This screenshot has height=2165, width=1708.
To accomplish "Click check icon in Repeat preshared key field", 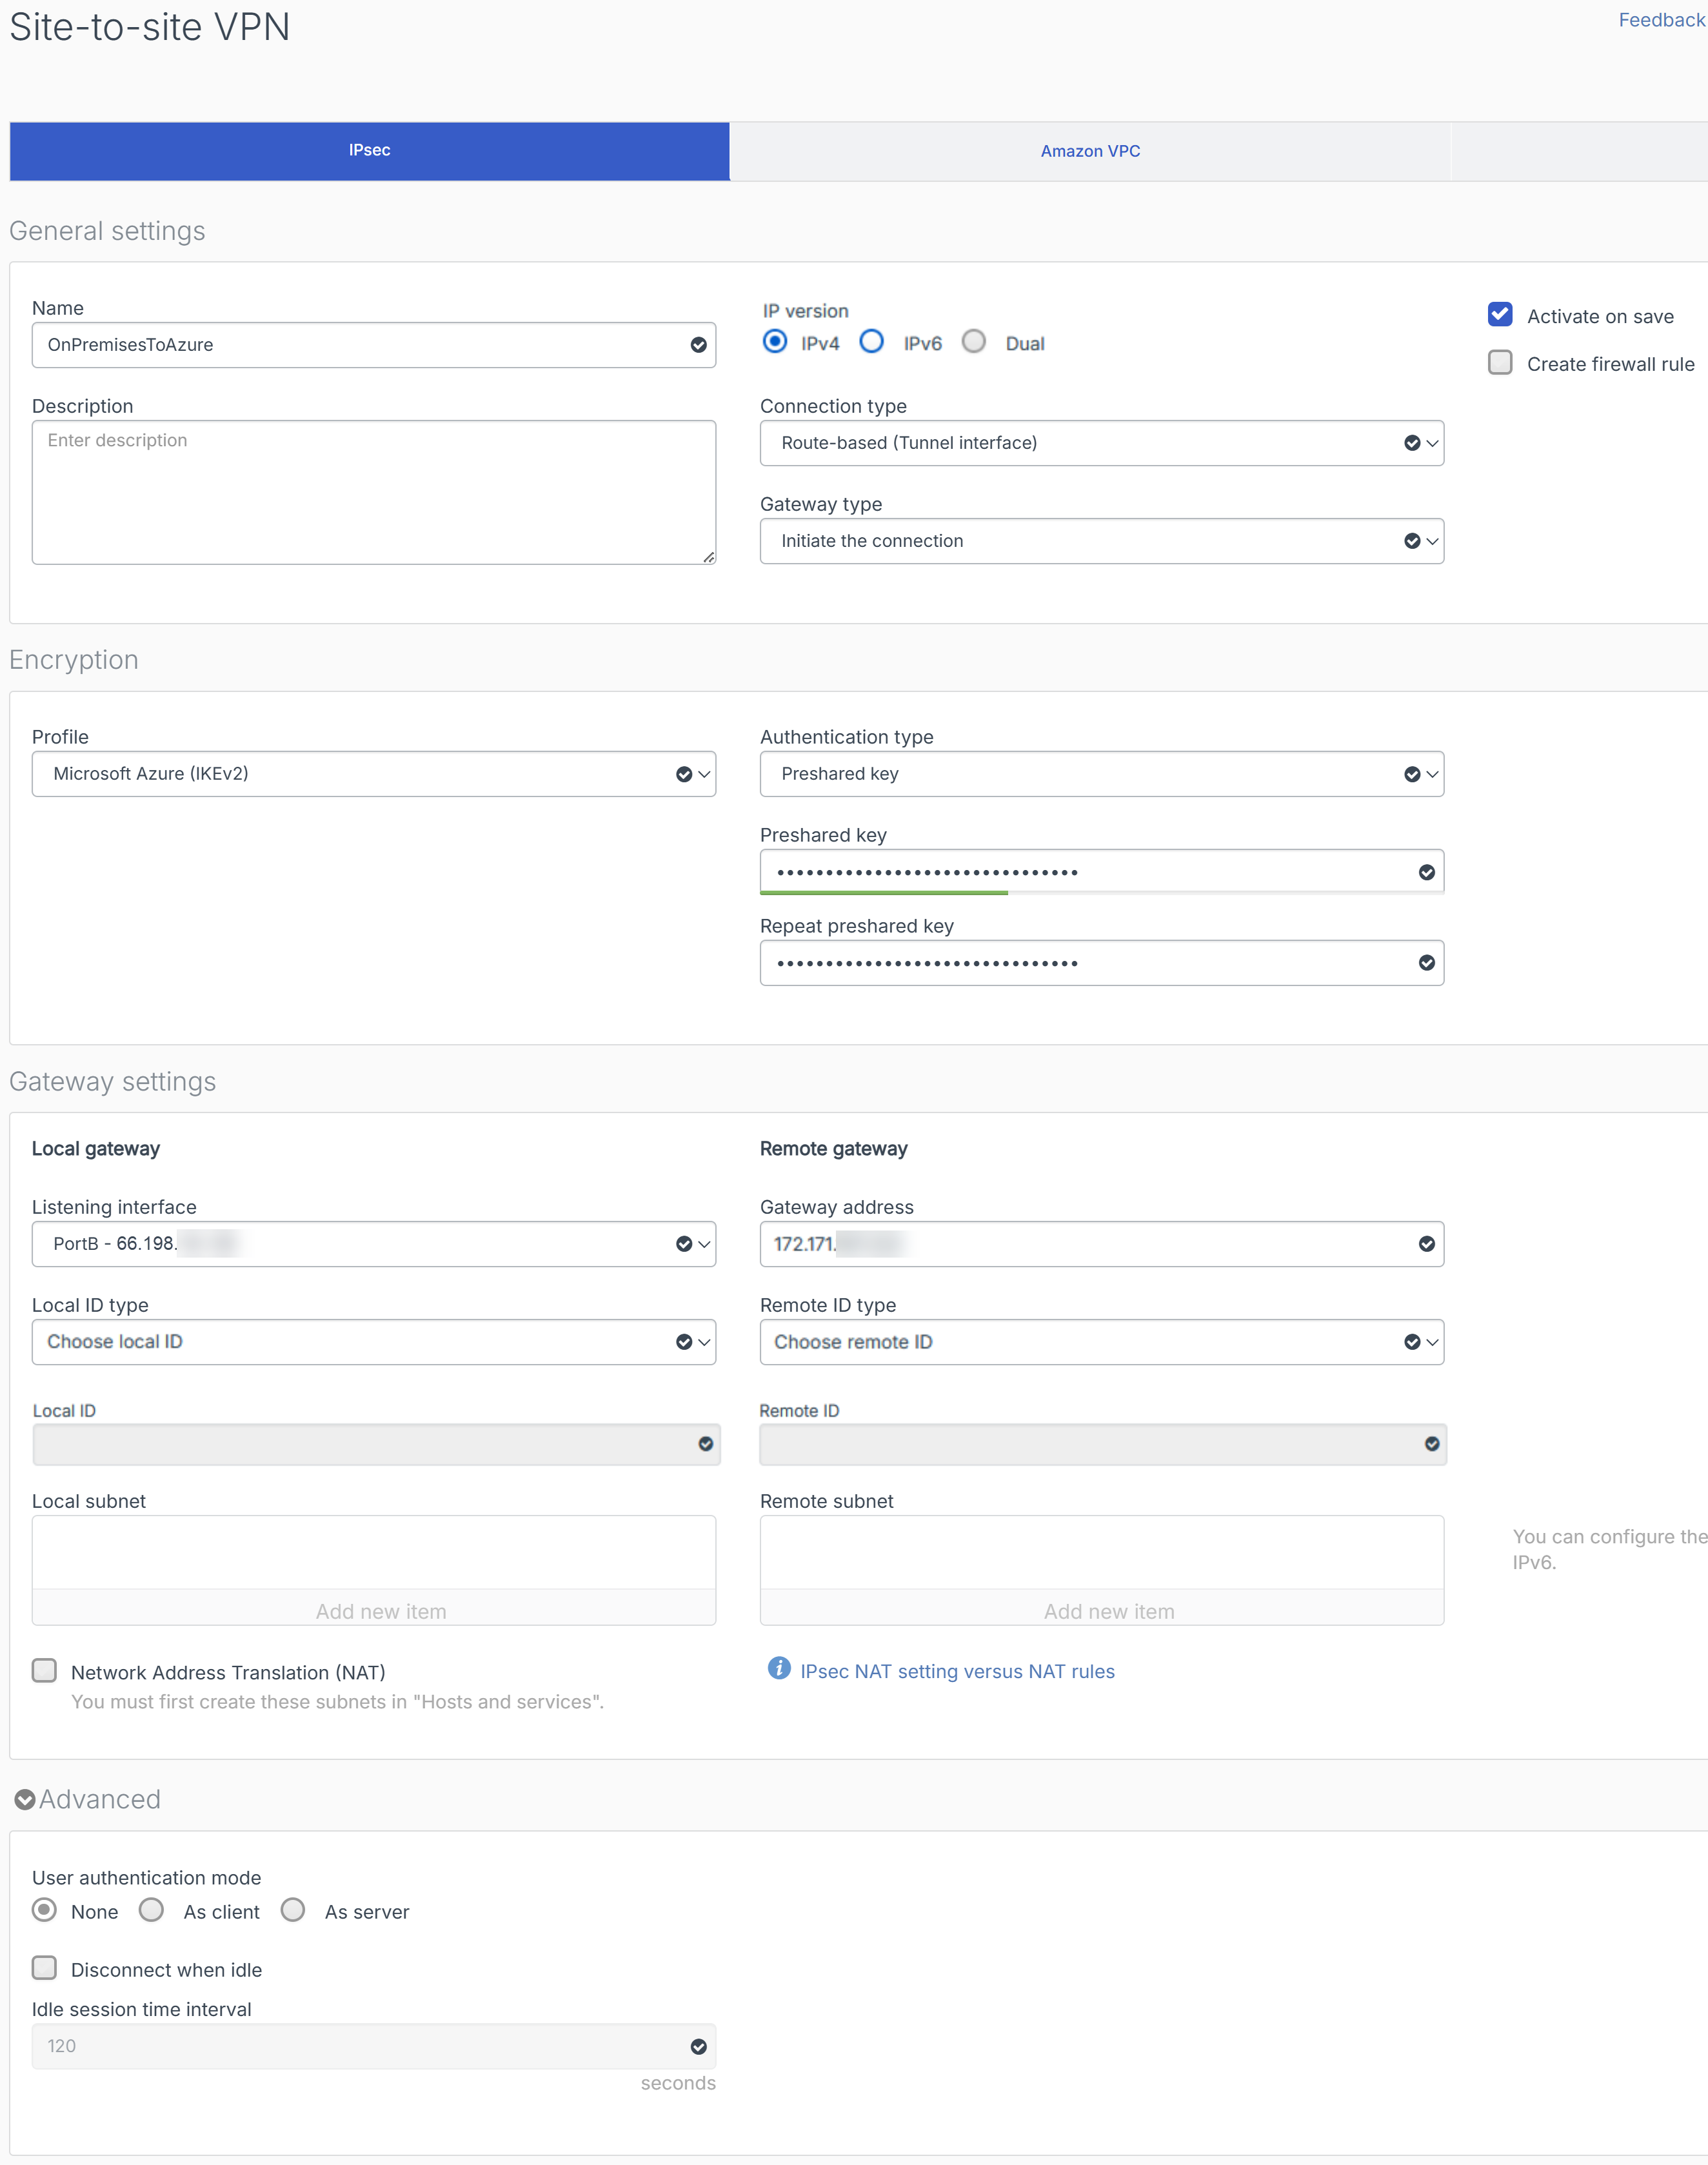I will (x=1426, y=962).
